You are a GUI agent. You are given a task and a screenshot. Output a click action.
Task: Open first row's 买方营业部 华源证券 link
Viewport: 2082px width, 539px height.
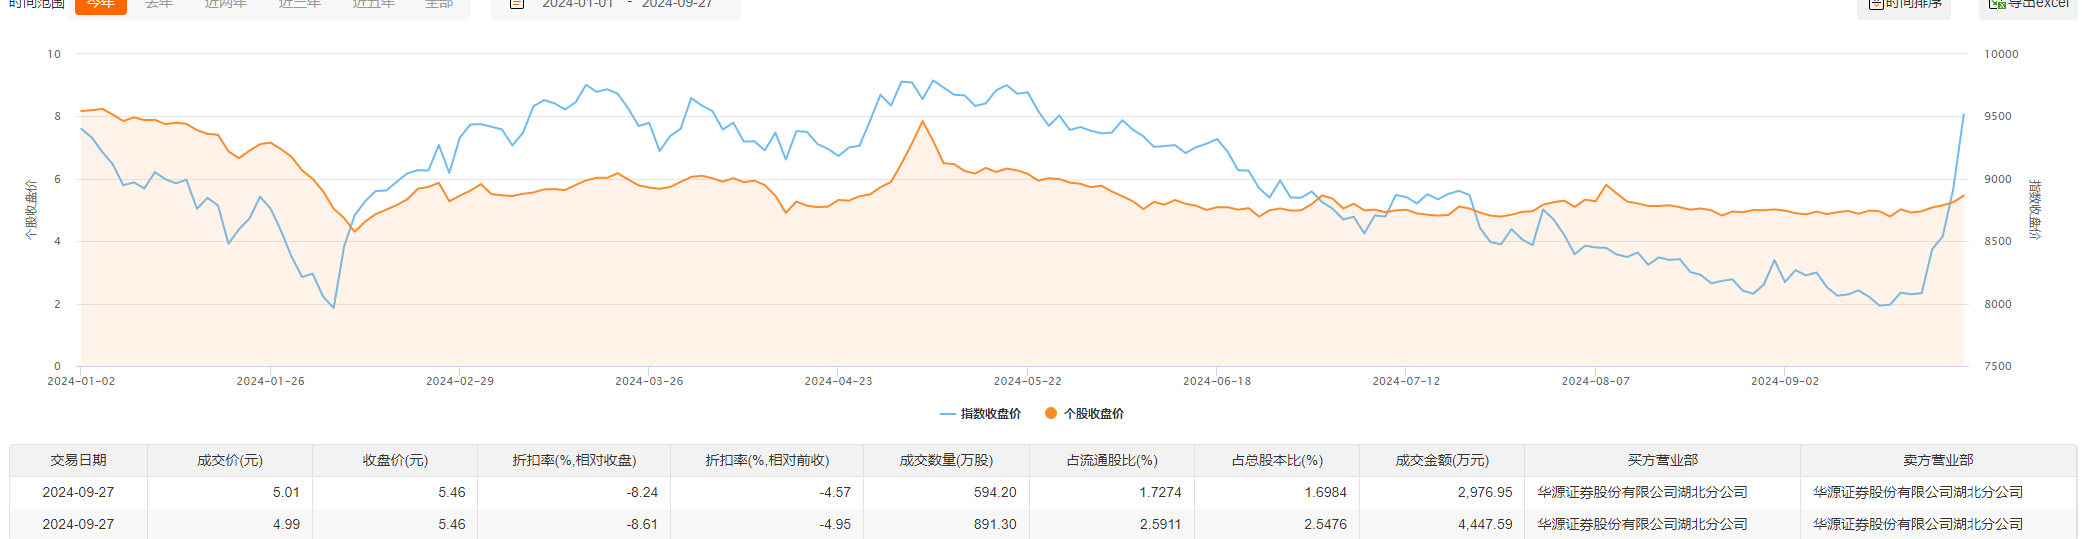[1642, 492]
